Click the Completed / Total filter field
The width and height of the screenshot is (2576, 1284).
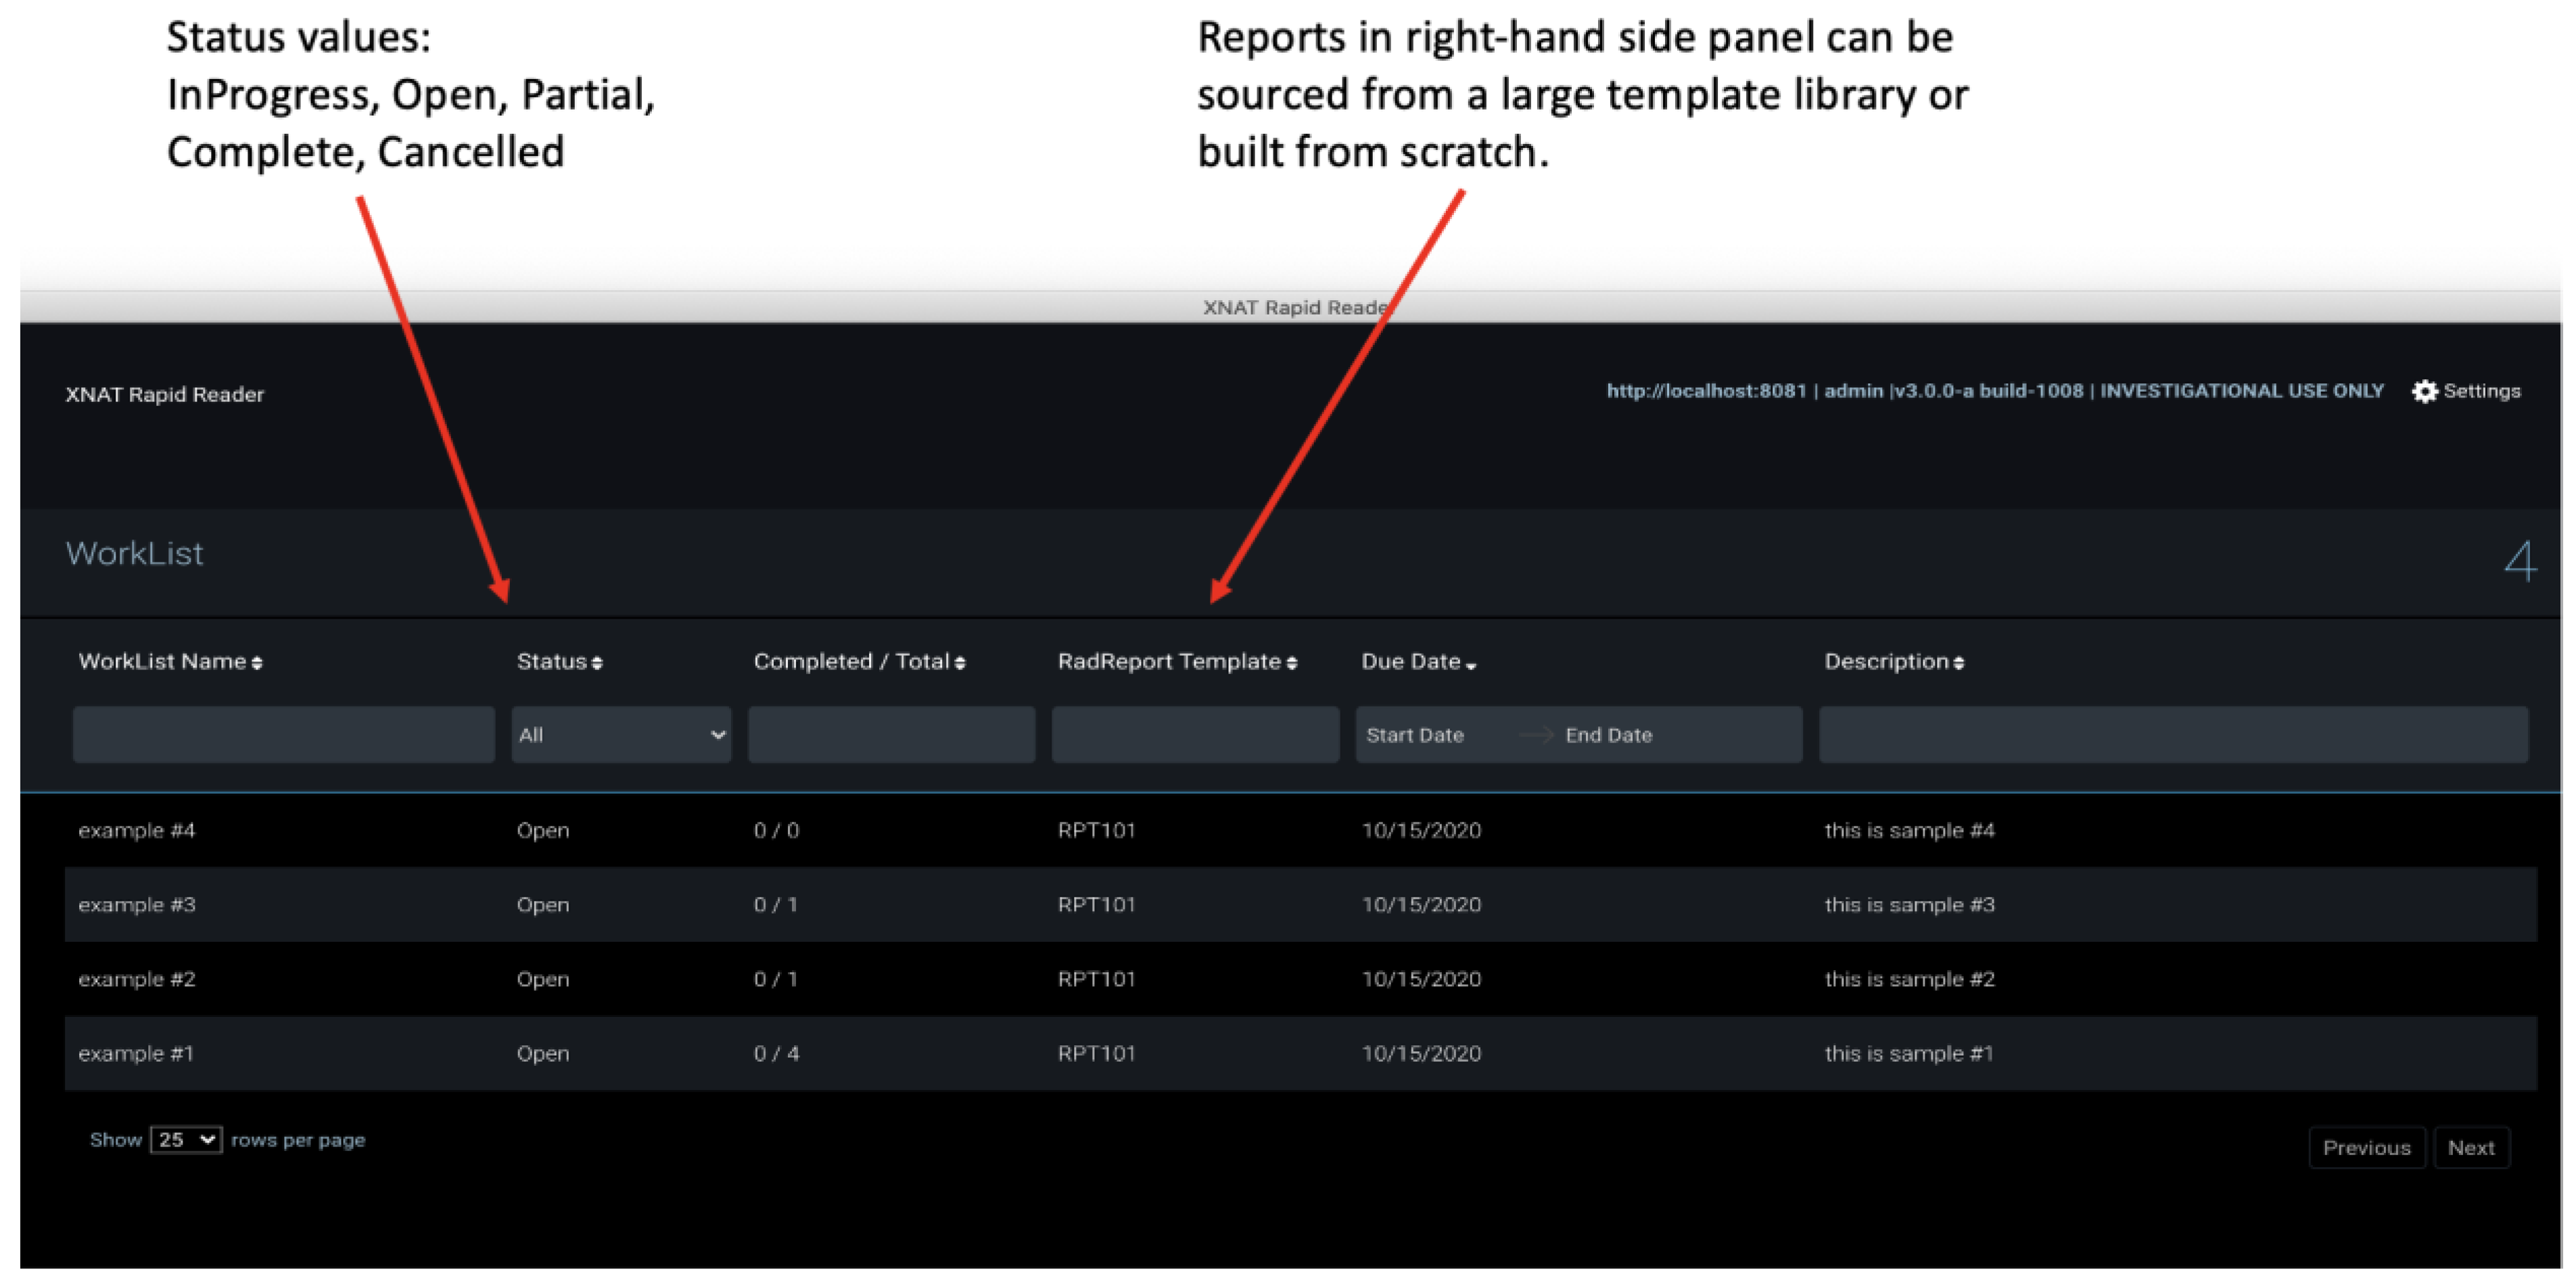(x=891, y=735)
